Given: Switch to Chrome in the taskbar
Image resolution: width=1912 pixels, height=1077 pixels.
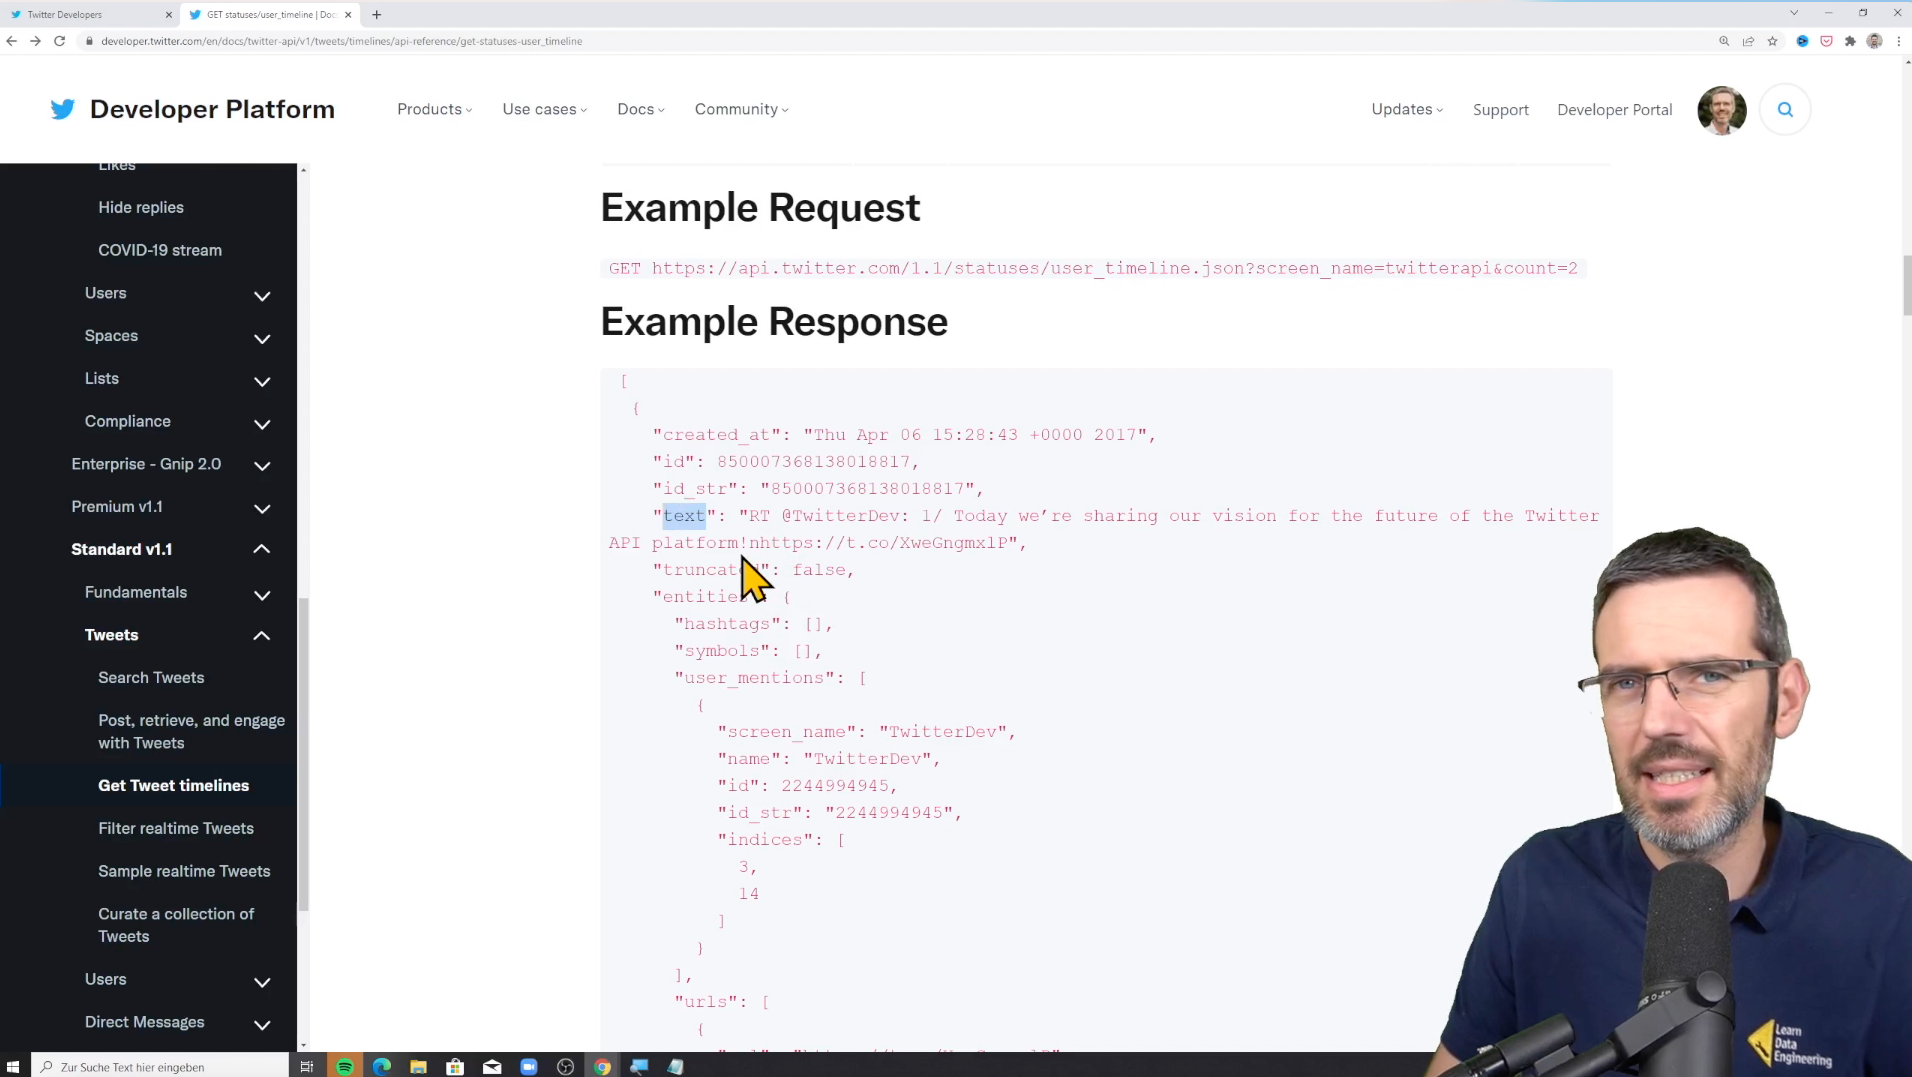Looking at the screenshot, I should (x=602, y=1066).
